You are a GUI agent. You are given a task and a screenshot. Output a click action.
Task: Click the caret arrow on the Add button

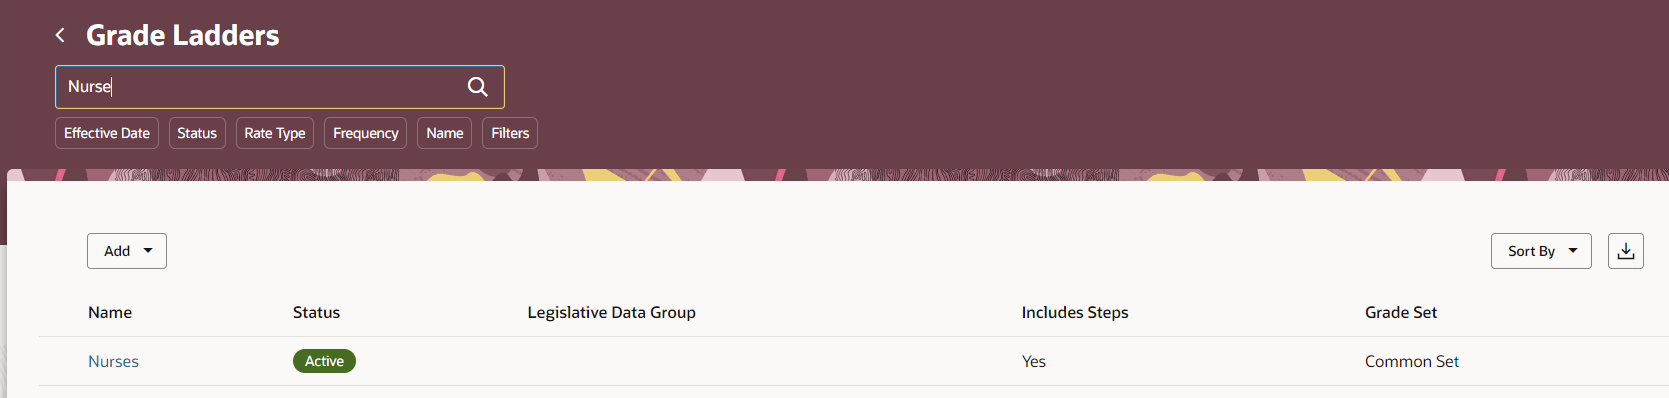148,251
